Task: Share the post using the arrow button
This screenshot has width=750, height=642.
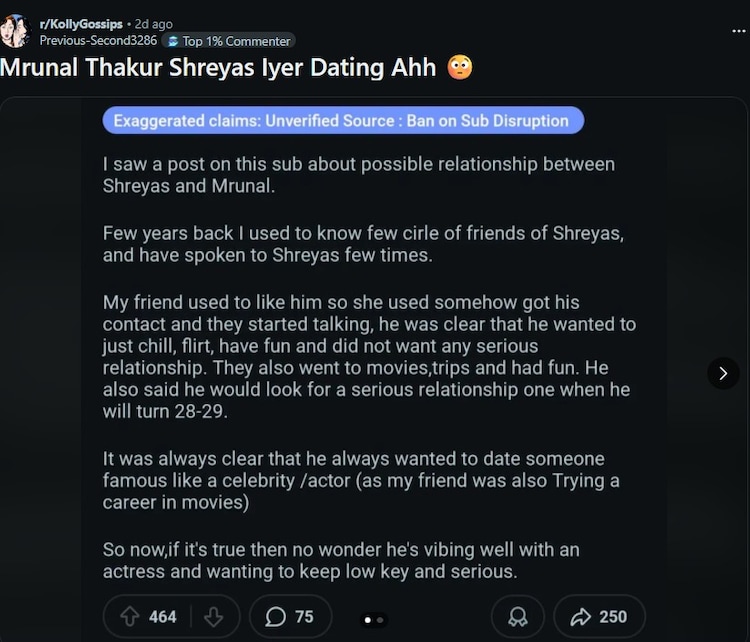Action: [x=582, y=617]
